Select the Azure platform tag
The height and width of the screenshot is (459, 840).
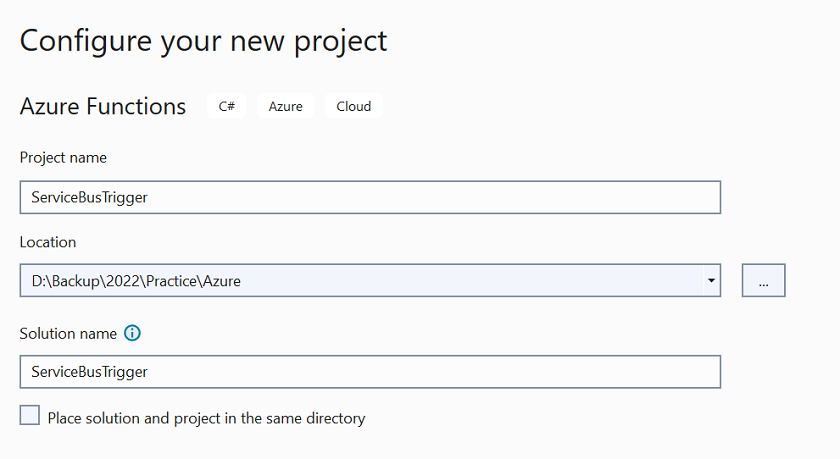286,106
